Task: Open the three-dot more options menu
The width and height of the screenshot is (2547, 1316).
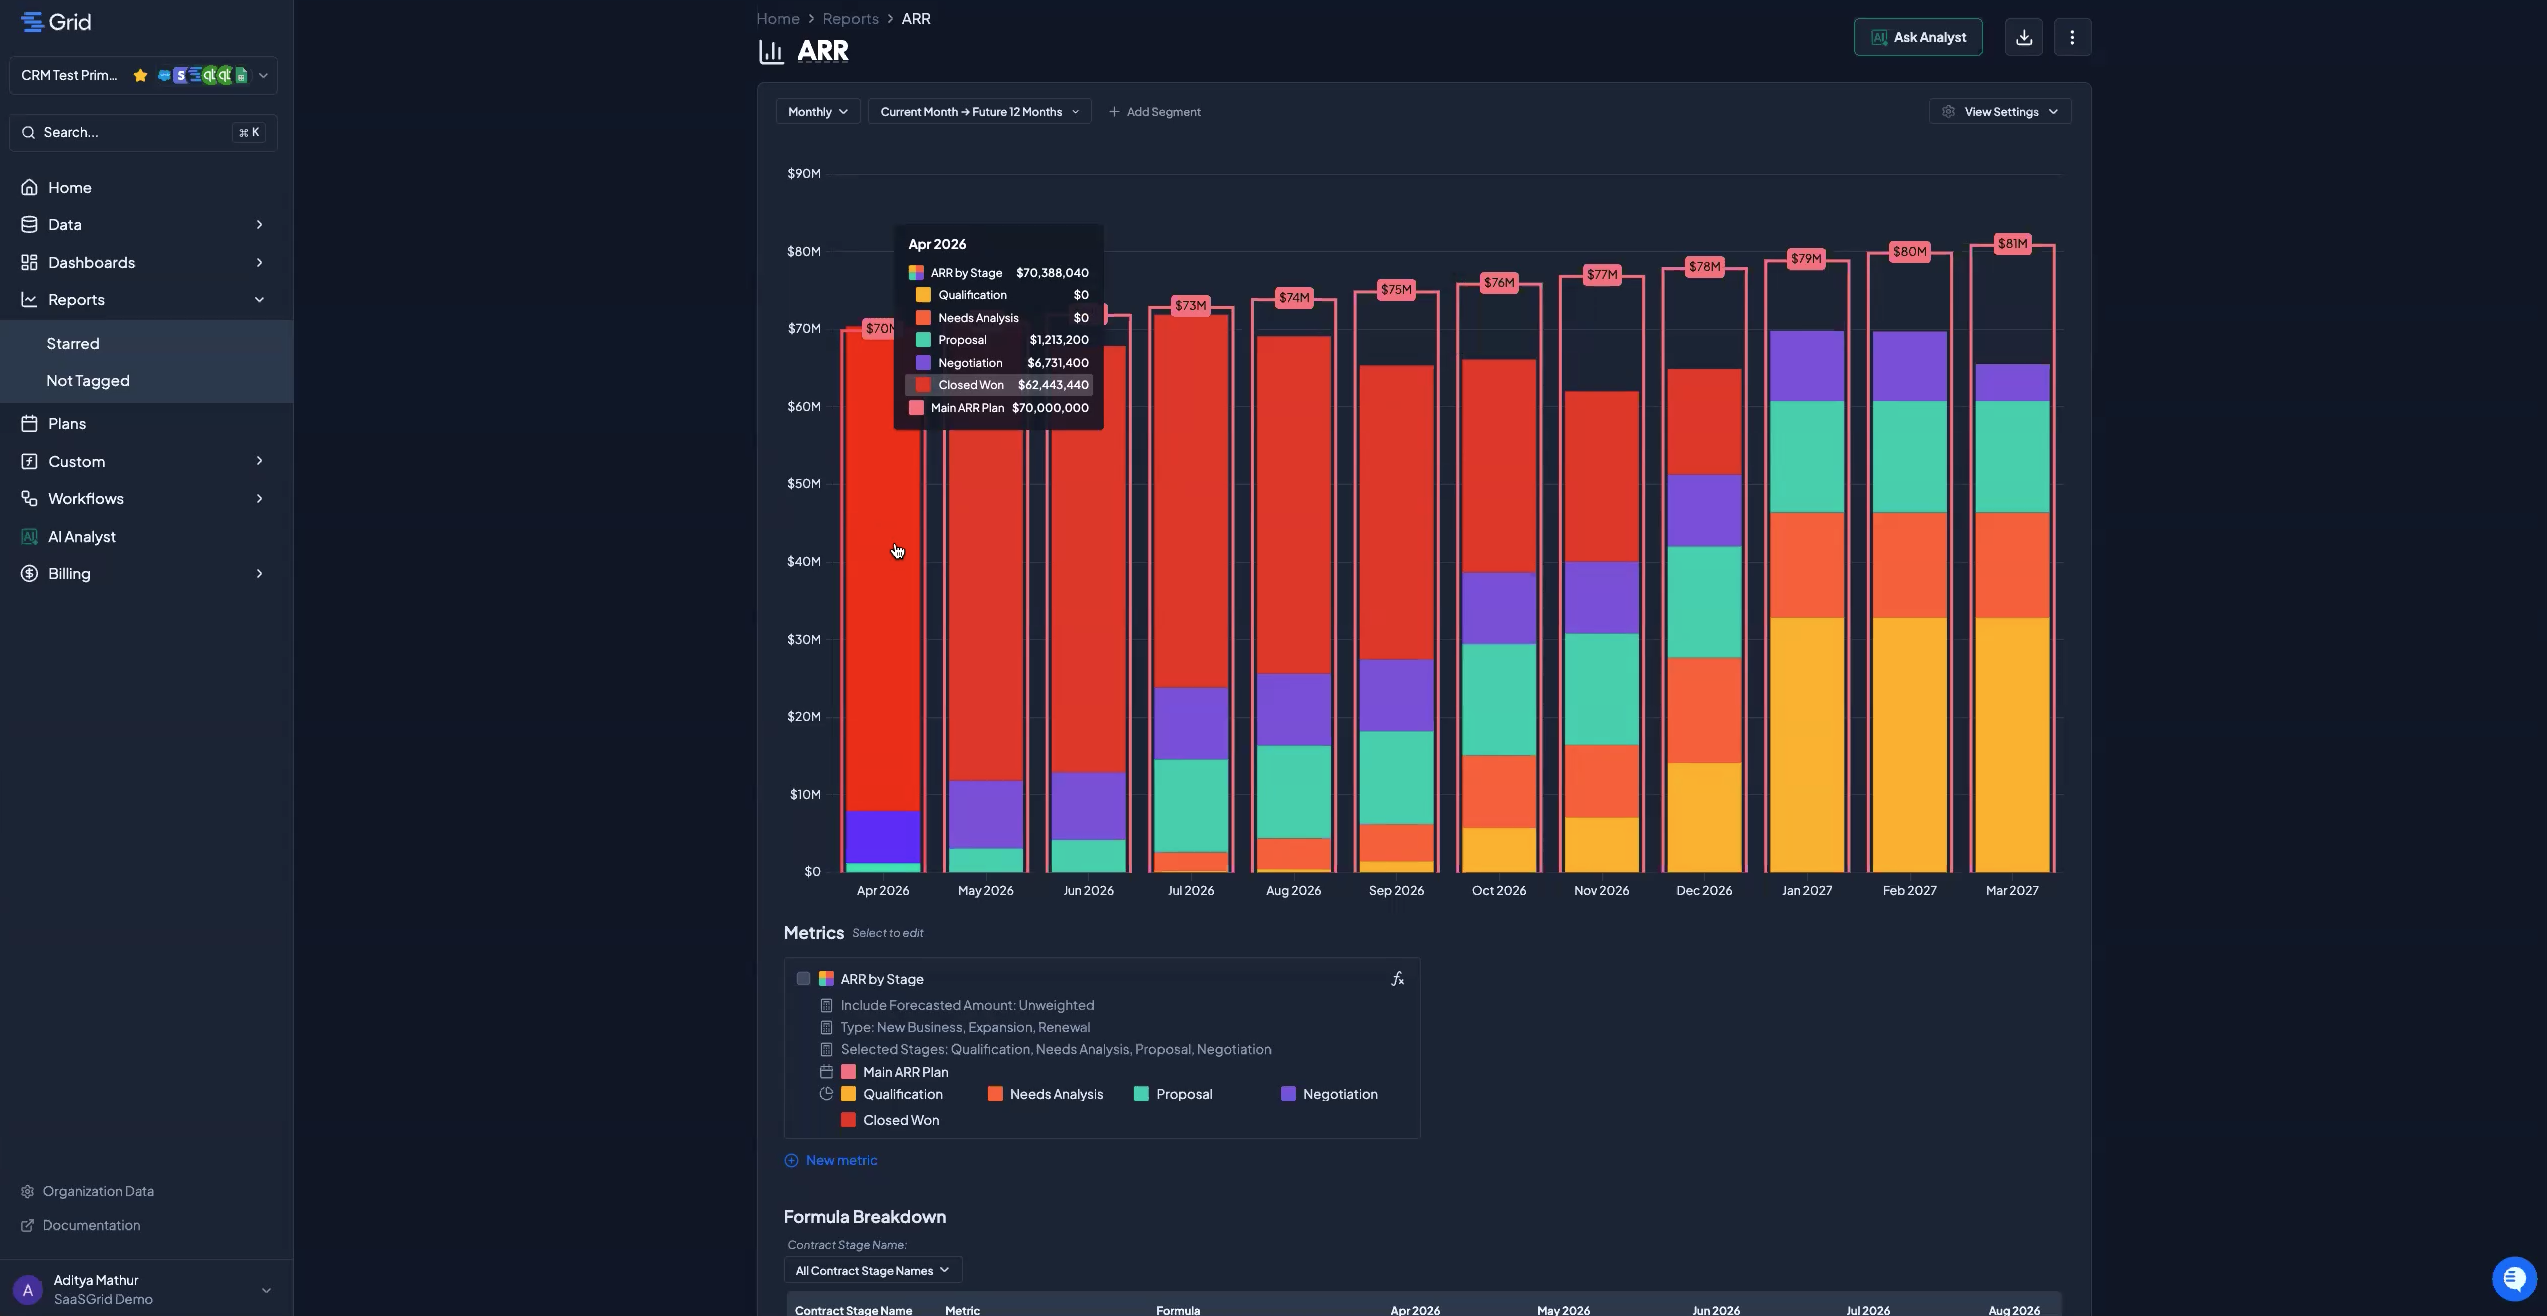Action: [x=2071, y=37]
